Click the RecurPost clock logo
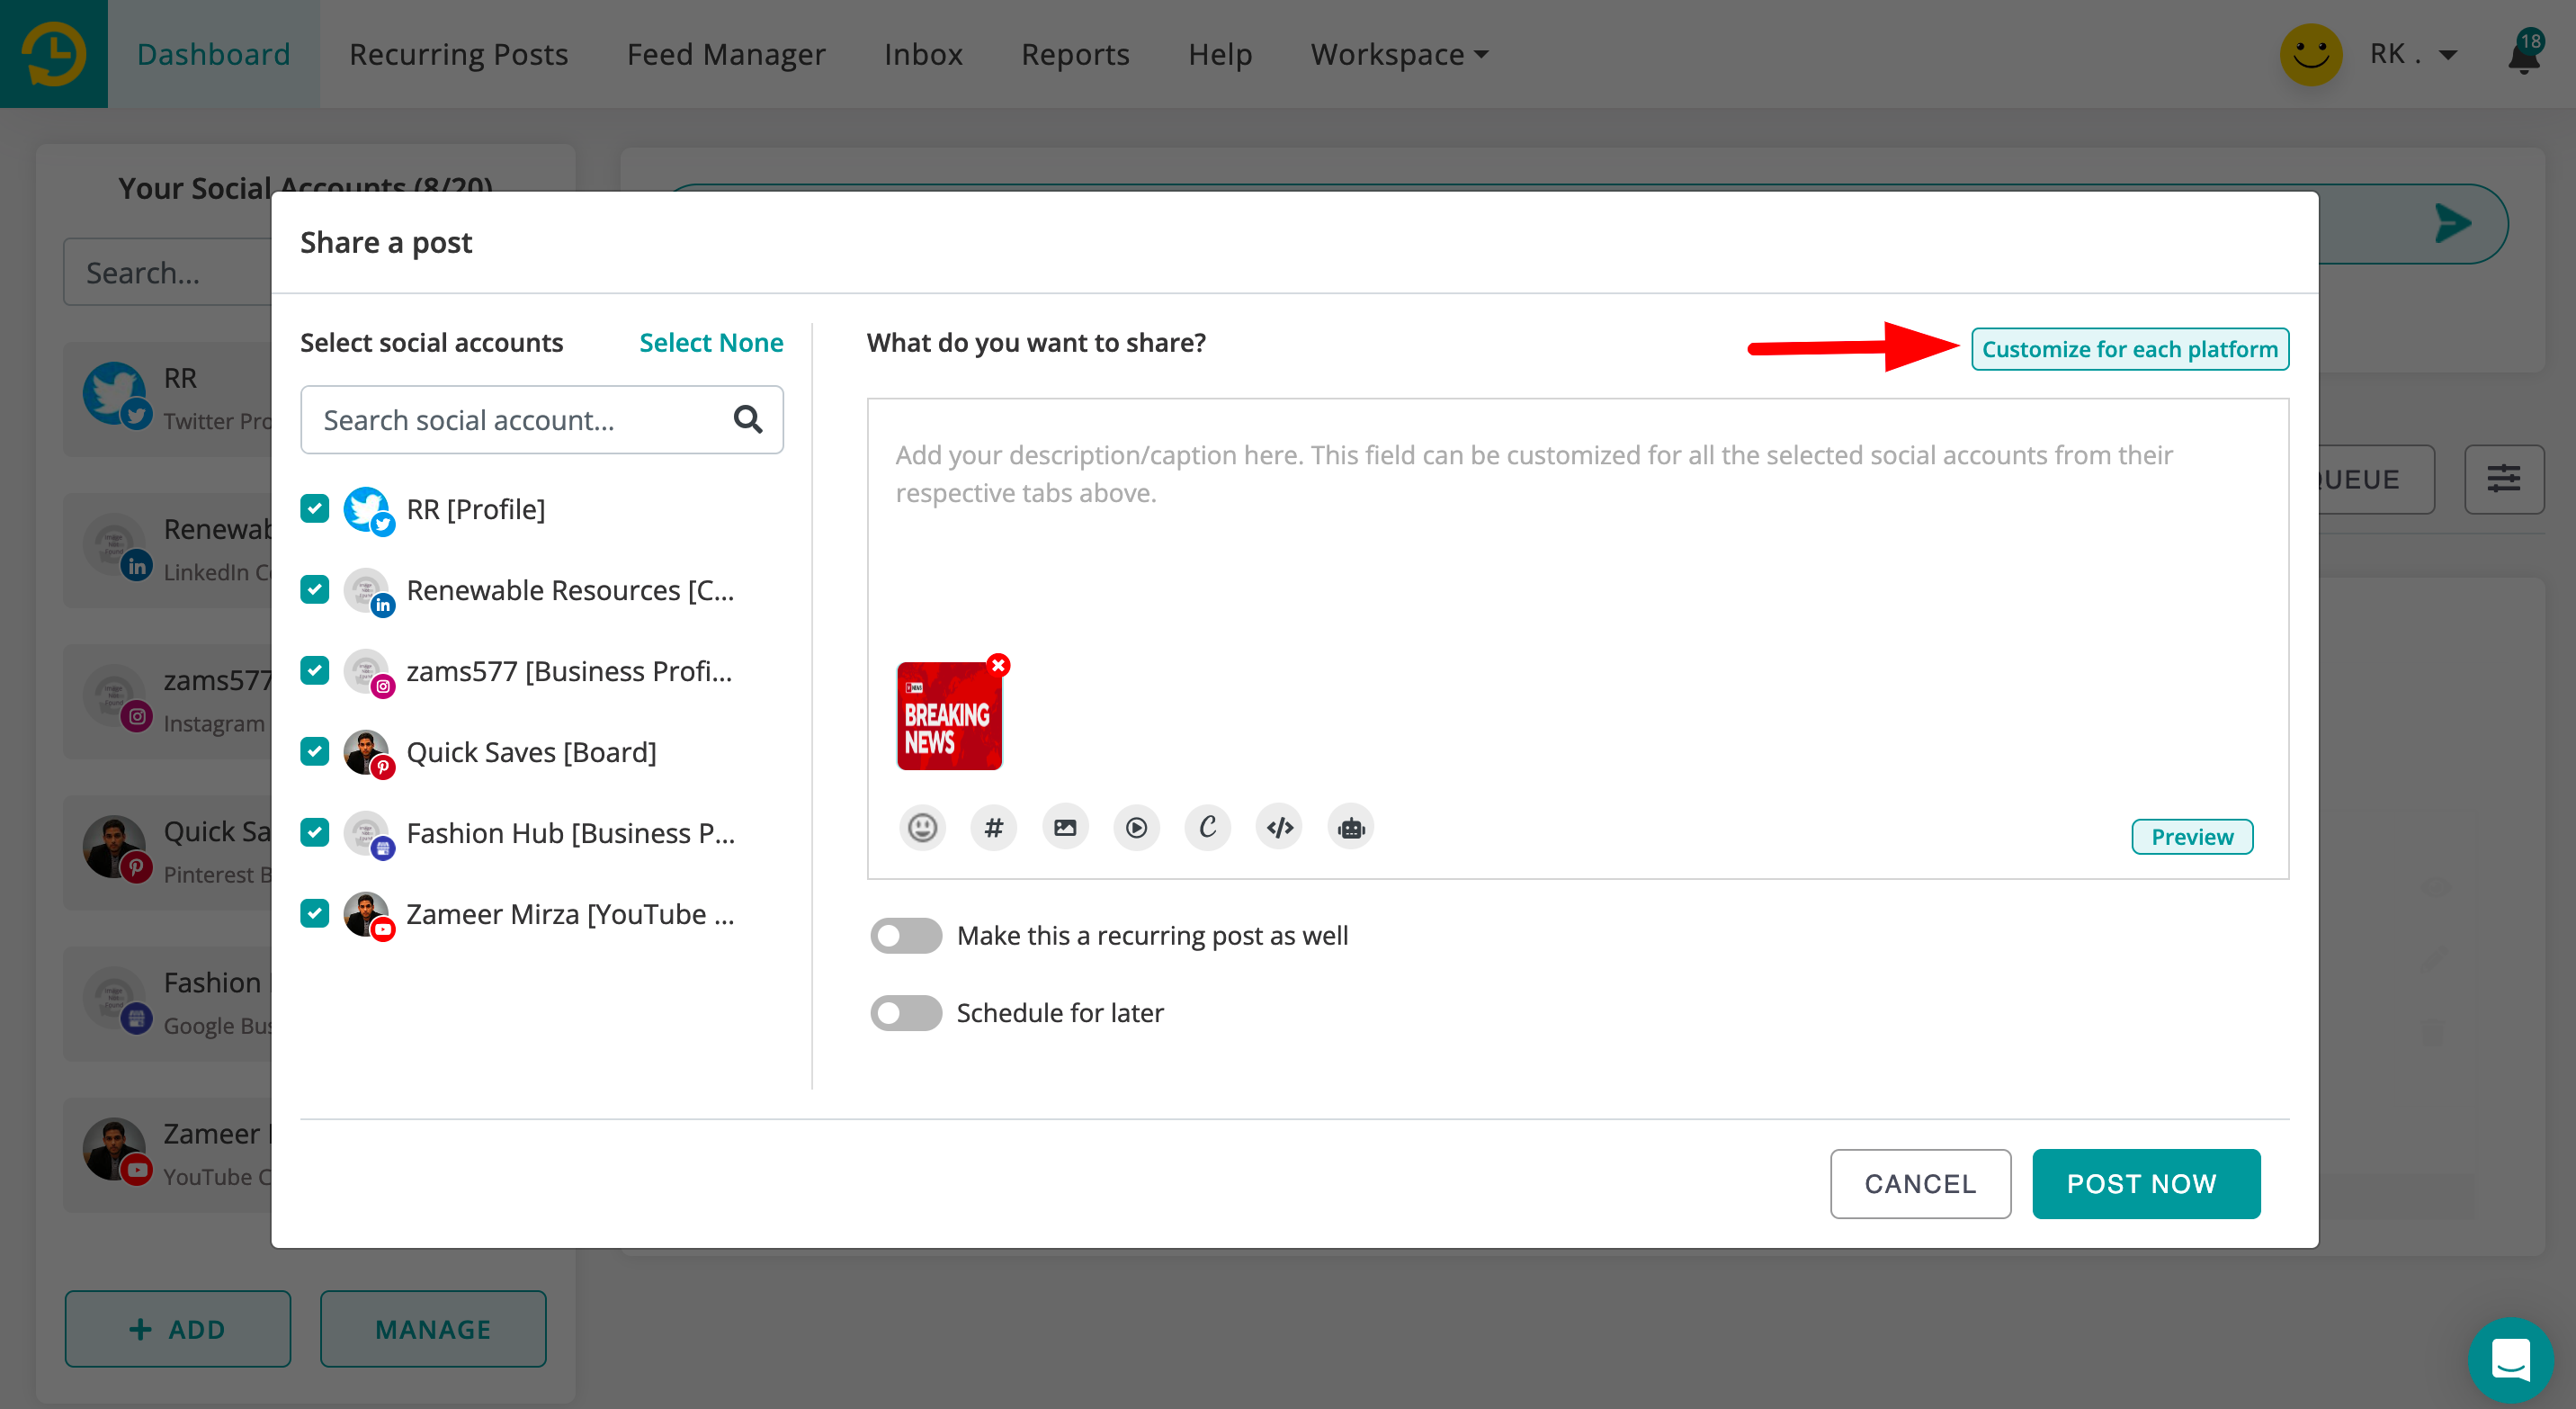The image size is (2576, 1409). click(54, 54)
